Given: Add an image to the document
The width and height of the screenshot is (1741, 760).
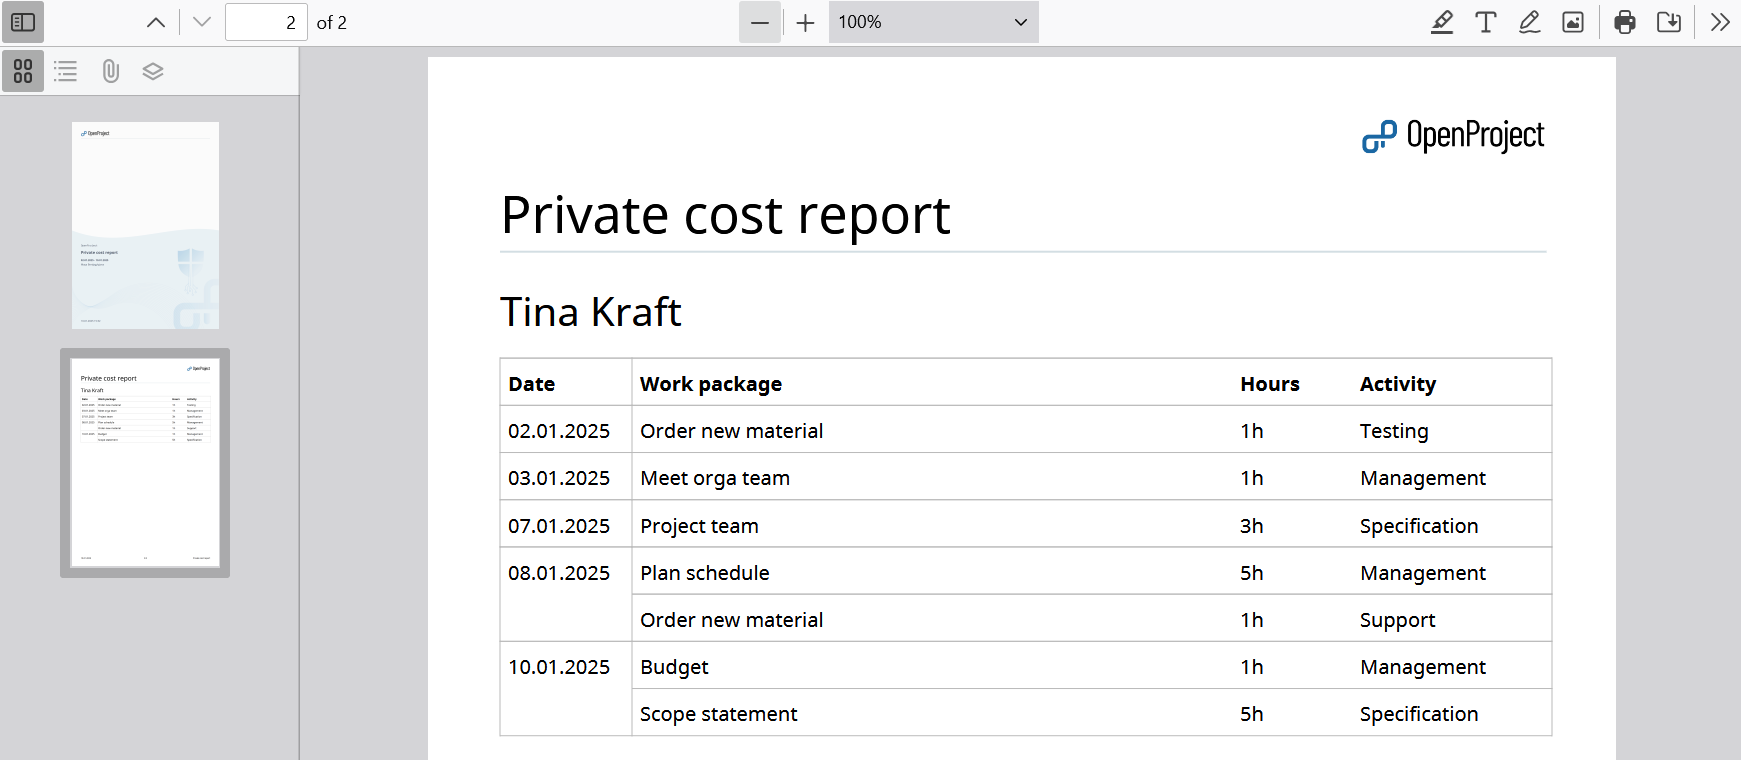Looking at the screenshot, I should 1573,22.
